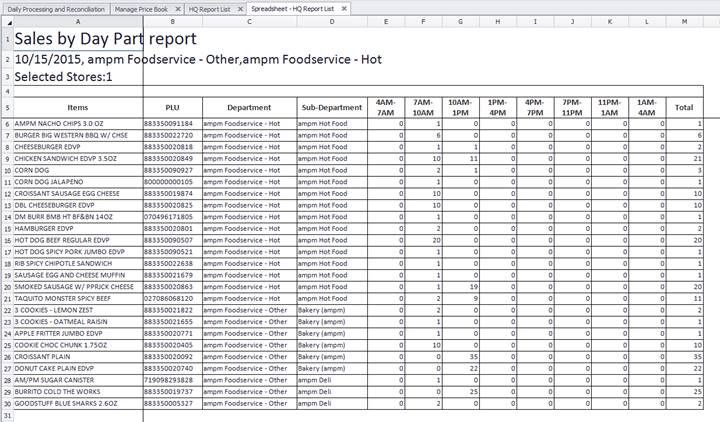This screenshot has width=720, height=422.
Task: Select the '3 COOKIES - LEMON ZEST' cell
Action: point(78,310)
